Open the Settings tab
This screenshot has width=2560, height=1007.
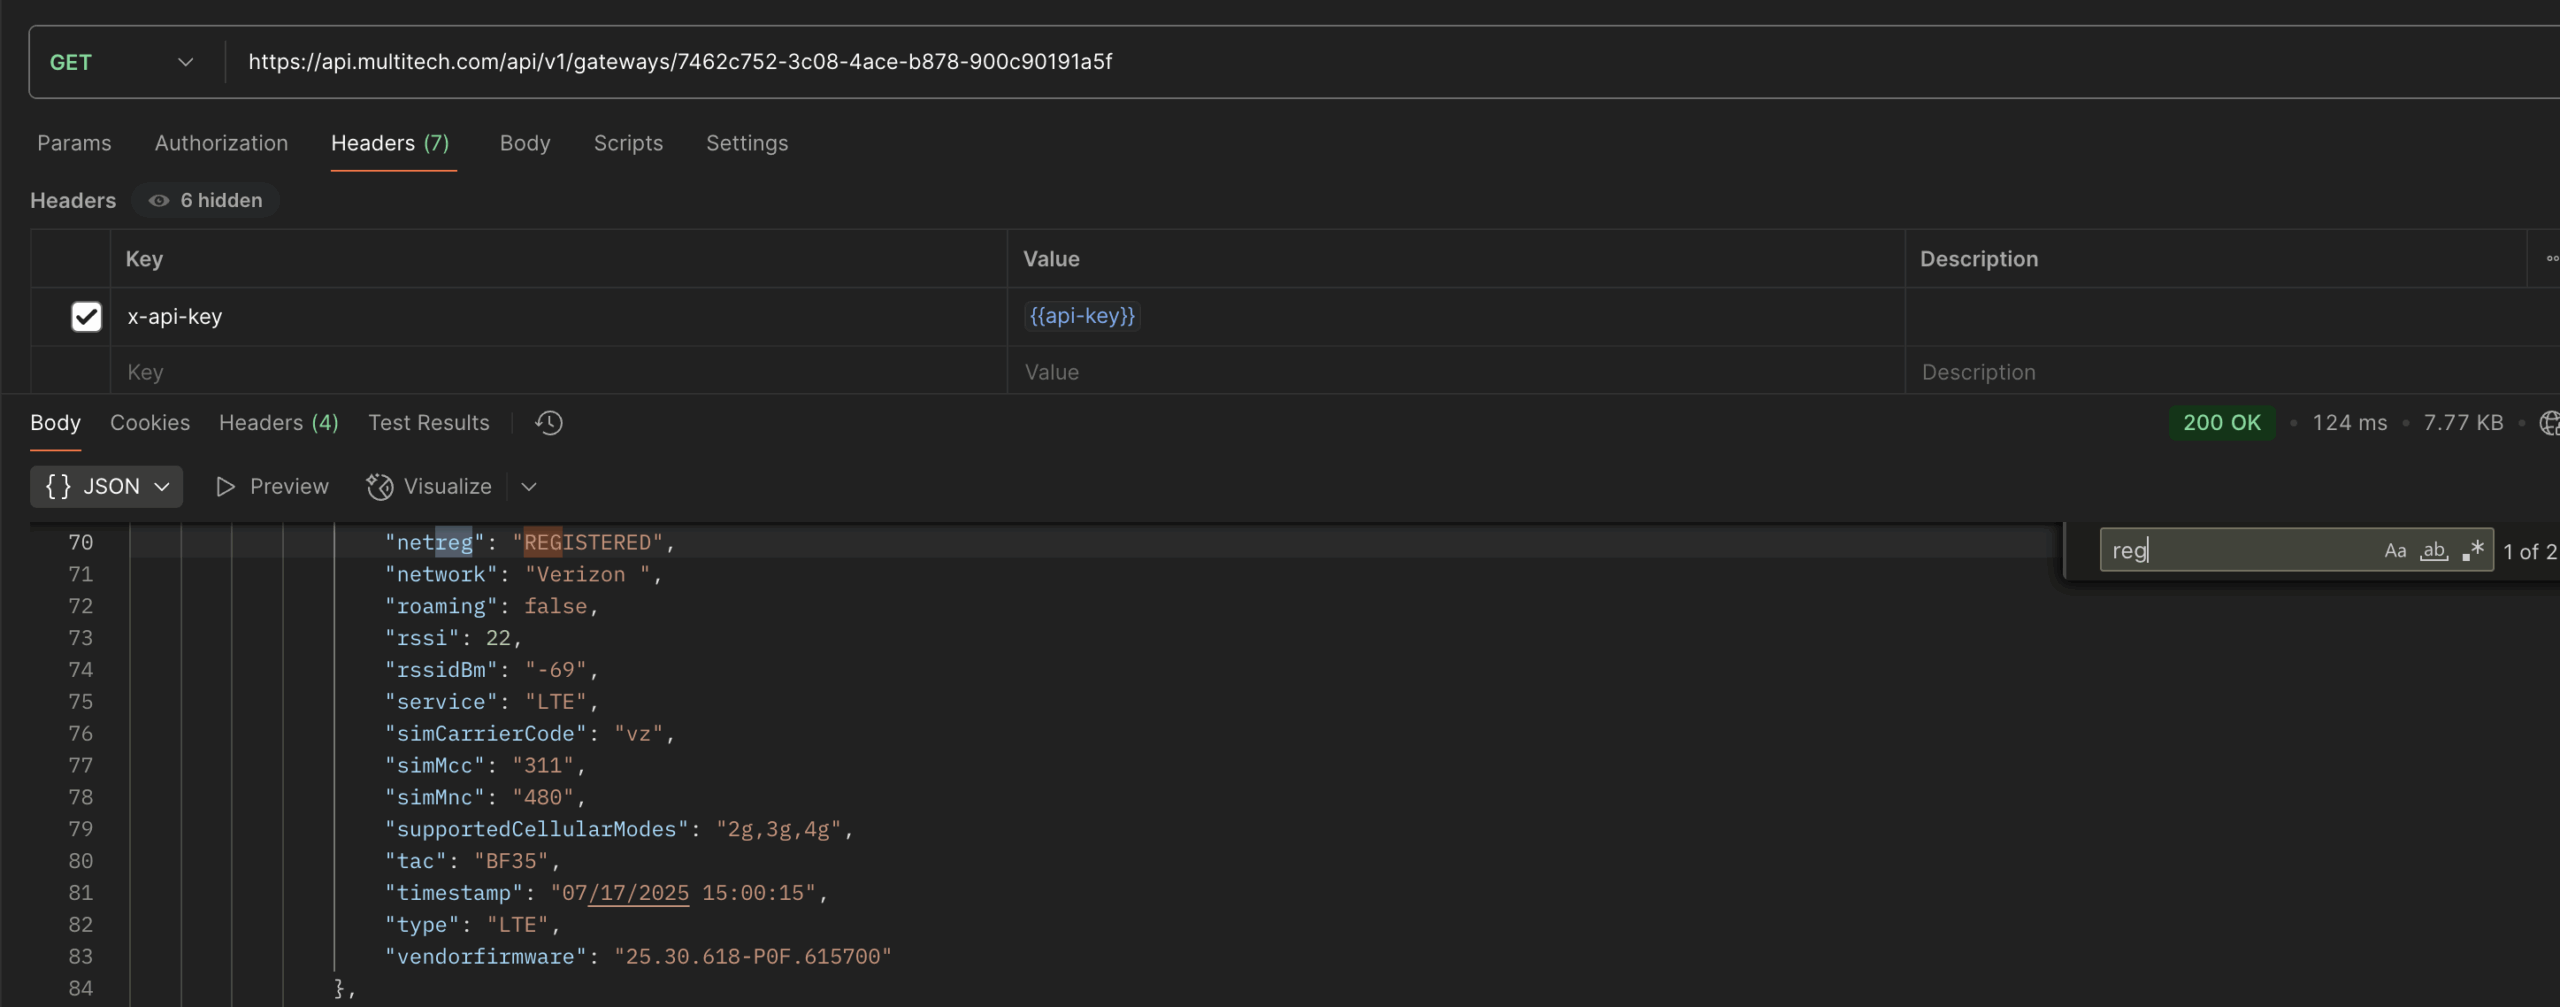(747, 143)
